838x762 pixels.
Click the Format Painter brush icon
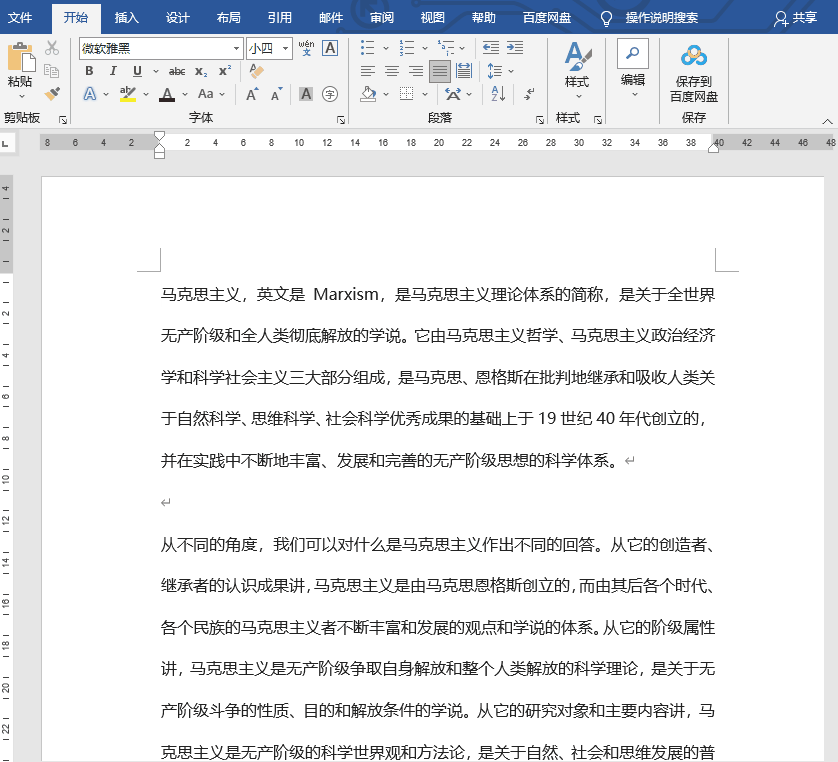pyautogui.click(x=52, y=93)
